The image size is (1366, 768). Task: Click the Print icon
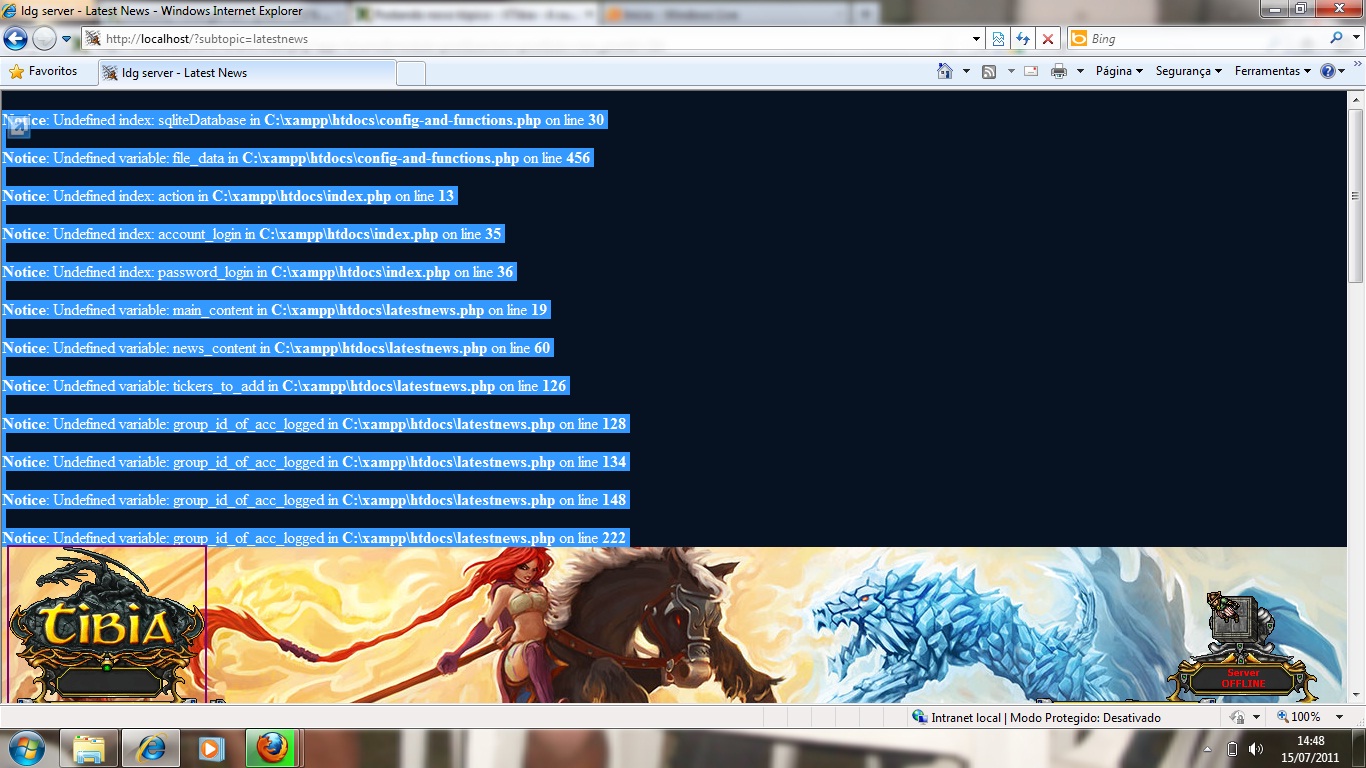pos(1059,71)
